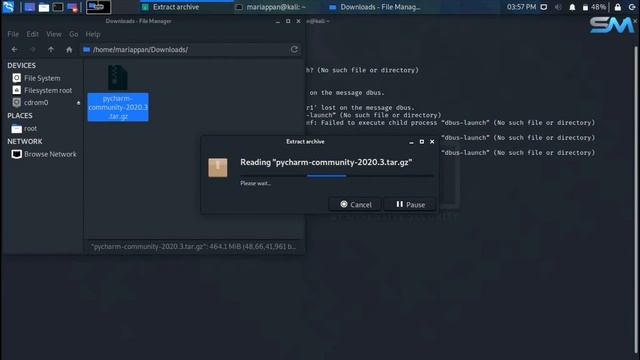Launch the terminal emulator panel icon
640x360 pixels.
pos(58,7)
